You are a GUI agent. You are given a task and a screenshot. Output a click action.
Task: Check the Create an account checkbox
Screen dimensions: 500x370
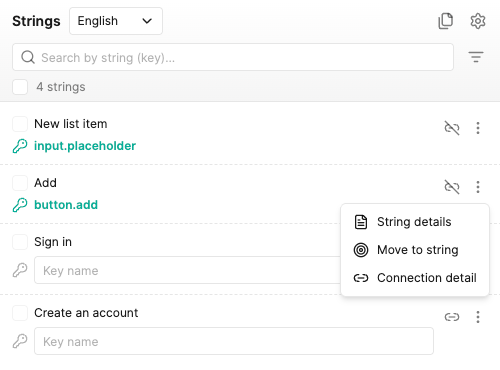point(20,313)
